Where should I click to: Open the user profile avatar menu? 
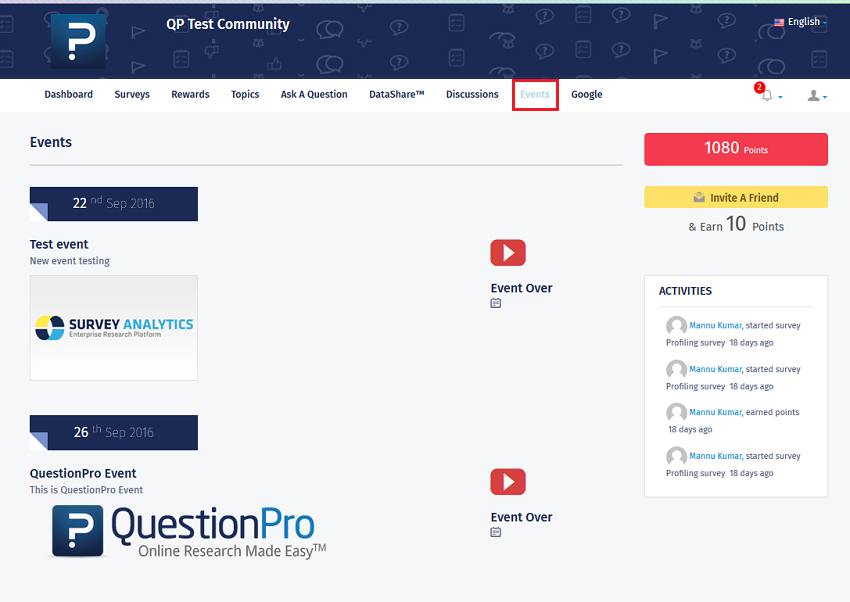tap(814, 96)
